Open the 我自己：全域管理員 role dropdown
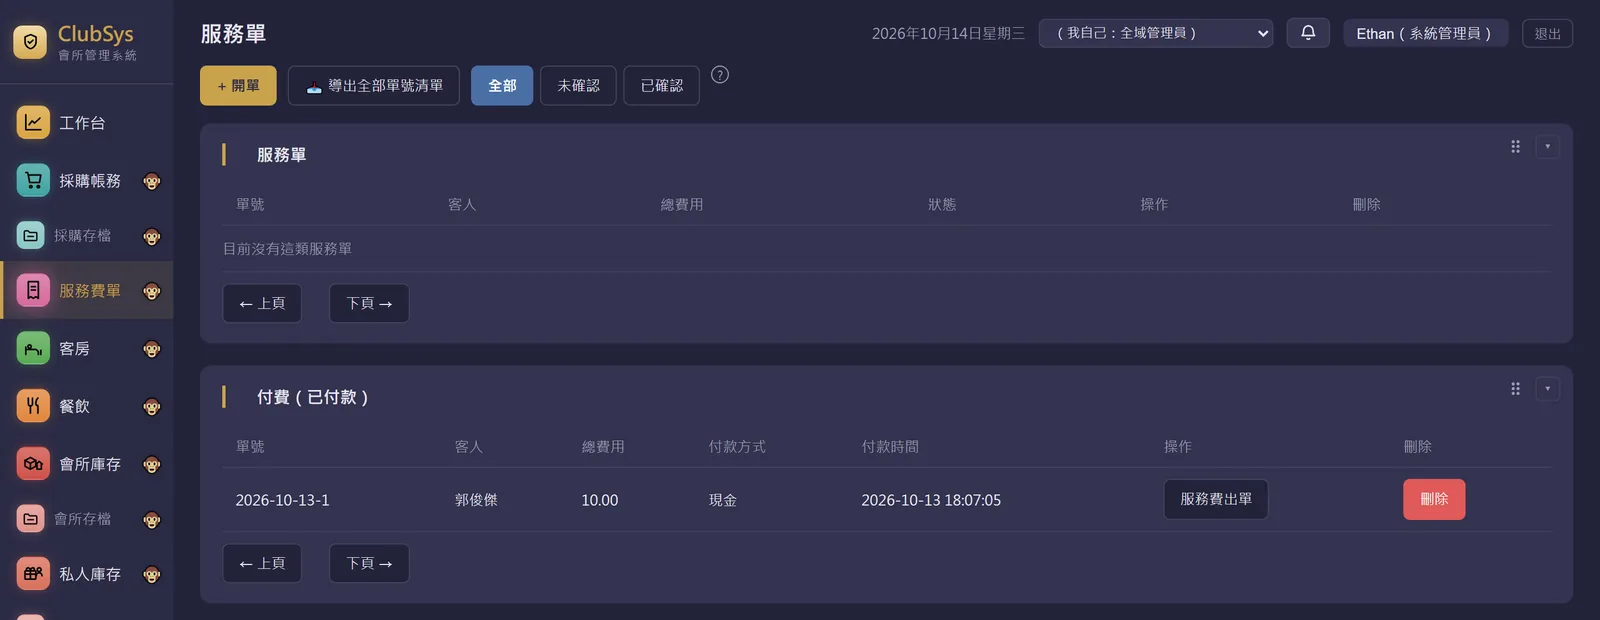The image size is (1600, 620). pos(1156,33)
